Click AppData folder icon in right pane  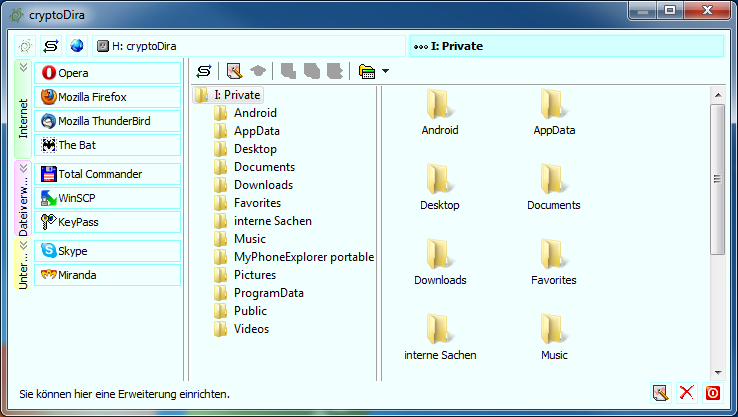click(x=554, y=104)
